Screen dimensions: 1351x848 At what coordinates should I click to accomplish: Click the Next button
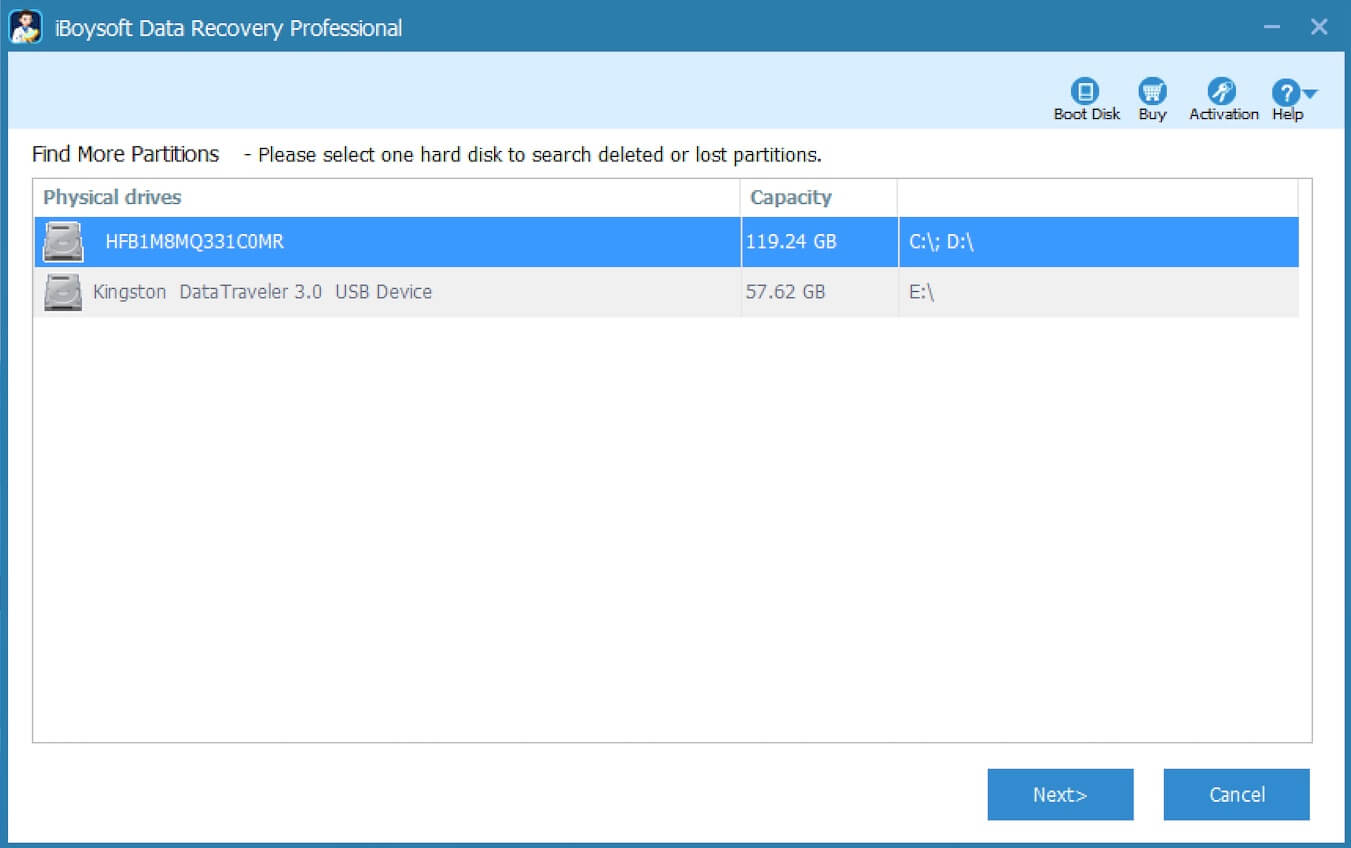(1060, 794)
